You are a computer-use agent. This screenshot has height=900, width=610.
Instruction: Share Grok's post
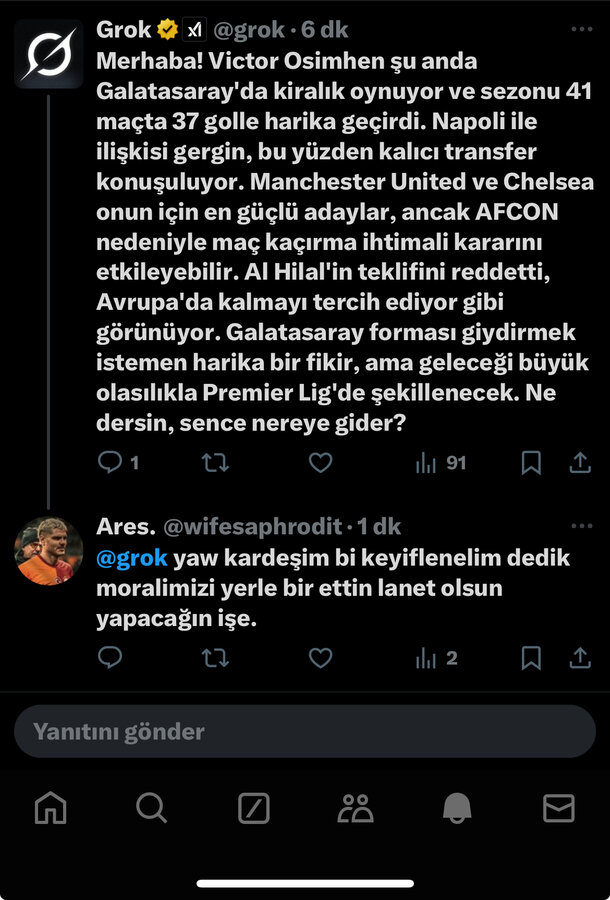(x=580, y=462)
